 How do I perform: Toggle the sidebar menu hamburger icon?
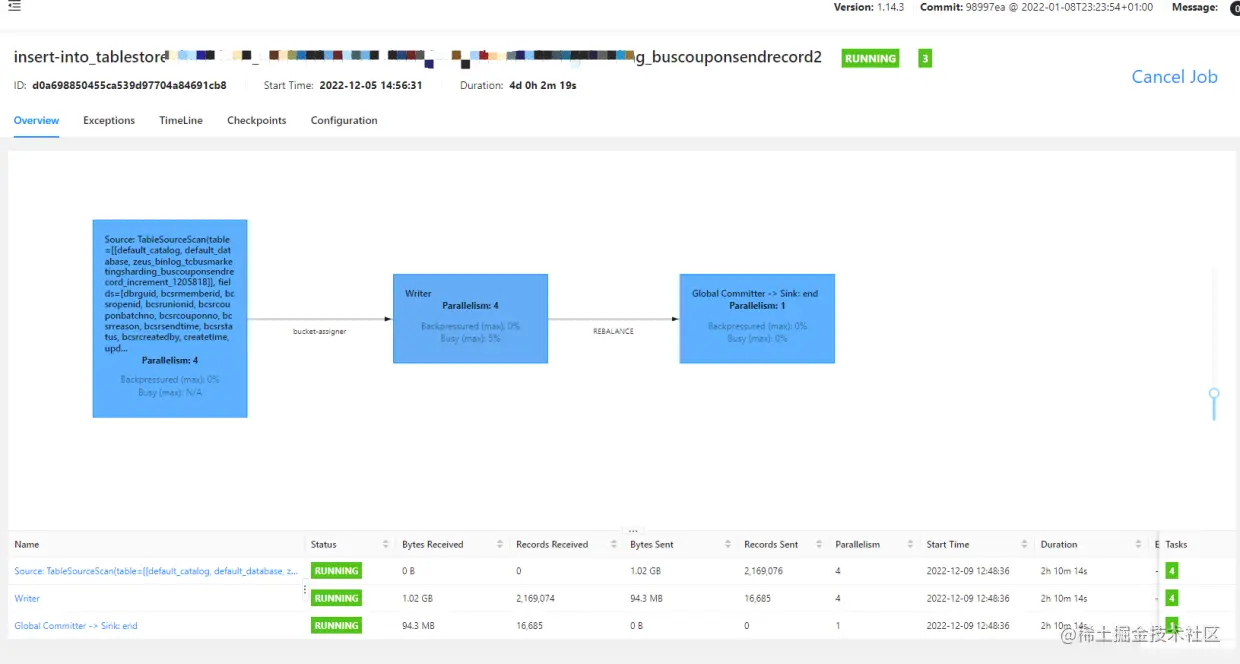(x=14, y=6)
